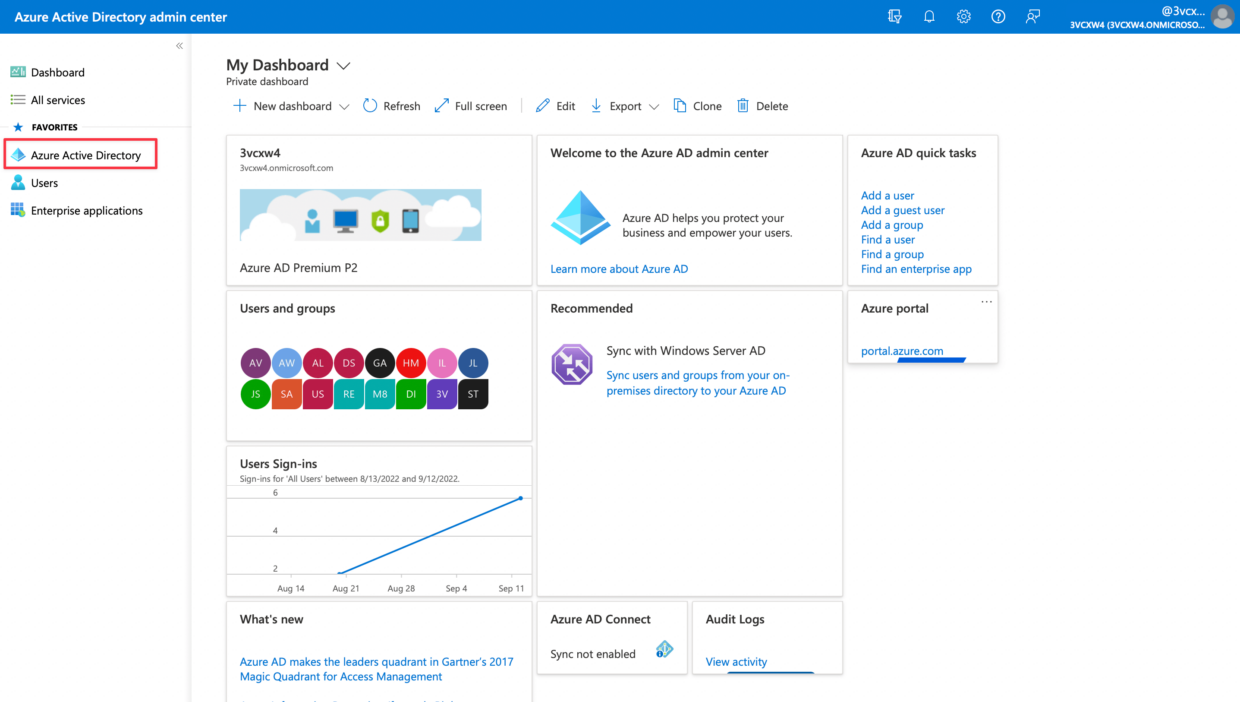
Task: Open notifications with the bell icon
Action: click(x=929, y=16)
